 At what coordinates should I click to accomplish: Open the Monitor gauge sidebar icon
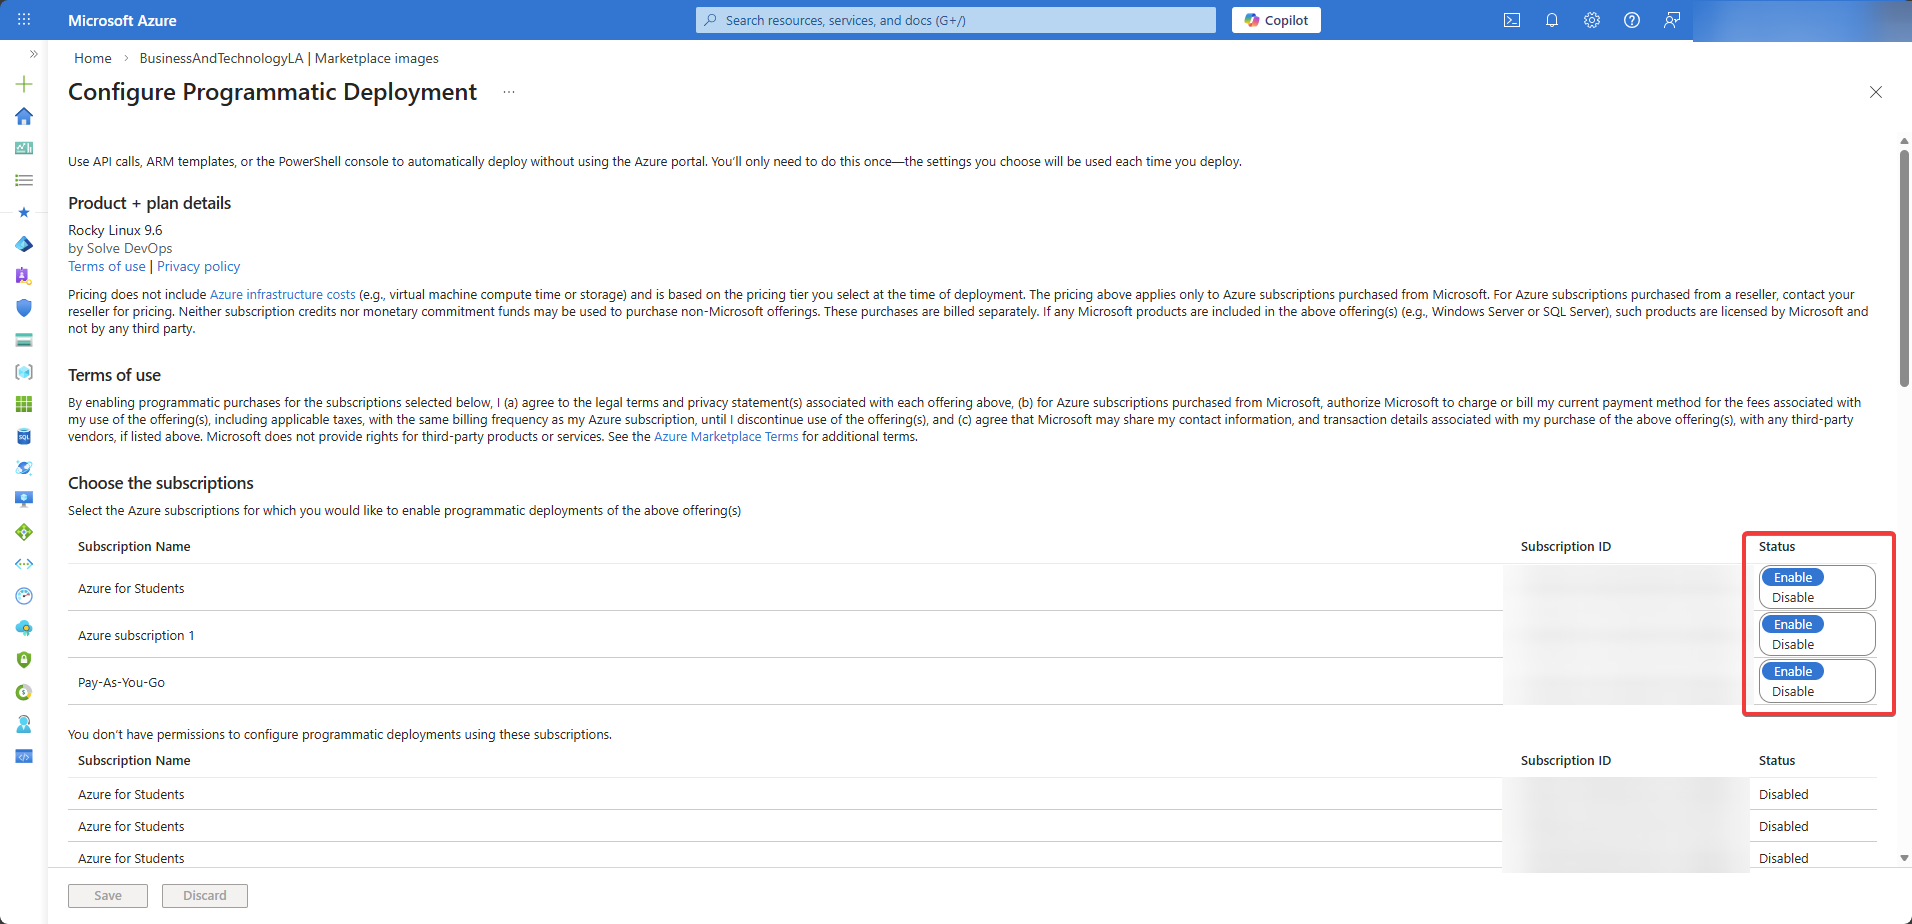24,596
